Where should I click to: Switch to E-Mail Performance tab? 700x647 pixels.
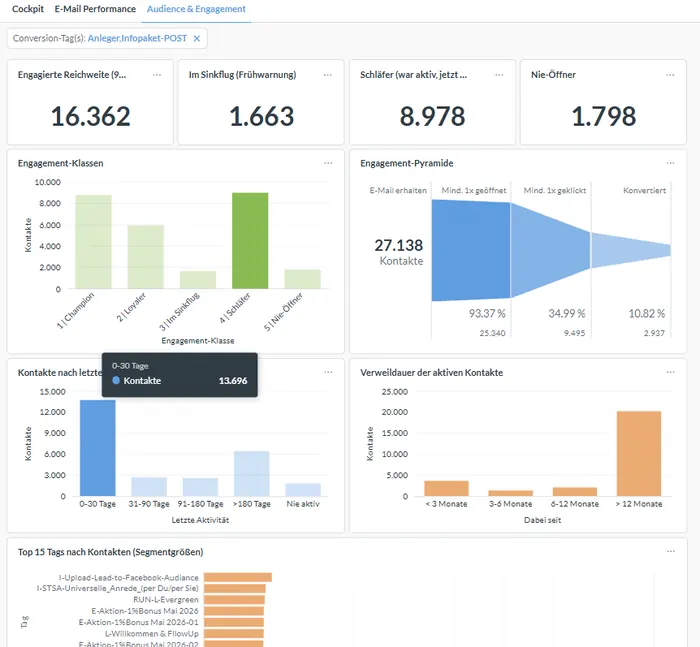(x=95, y=9)
